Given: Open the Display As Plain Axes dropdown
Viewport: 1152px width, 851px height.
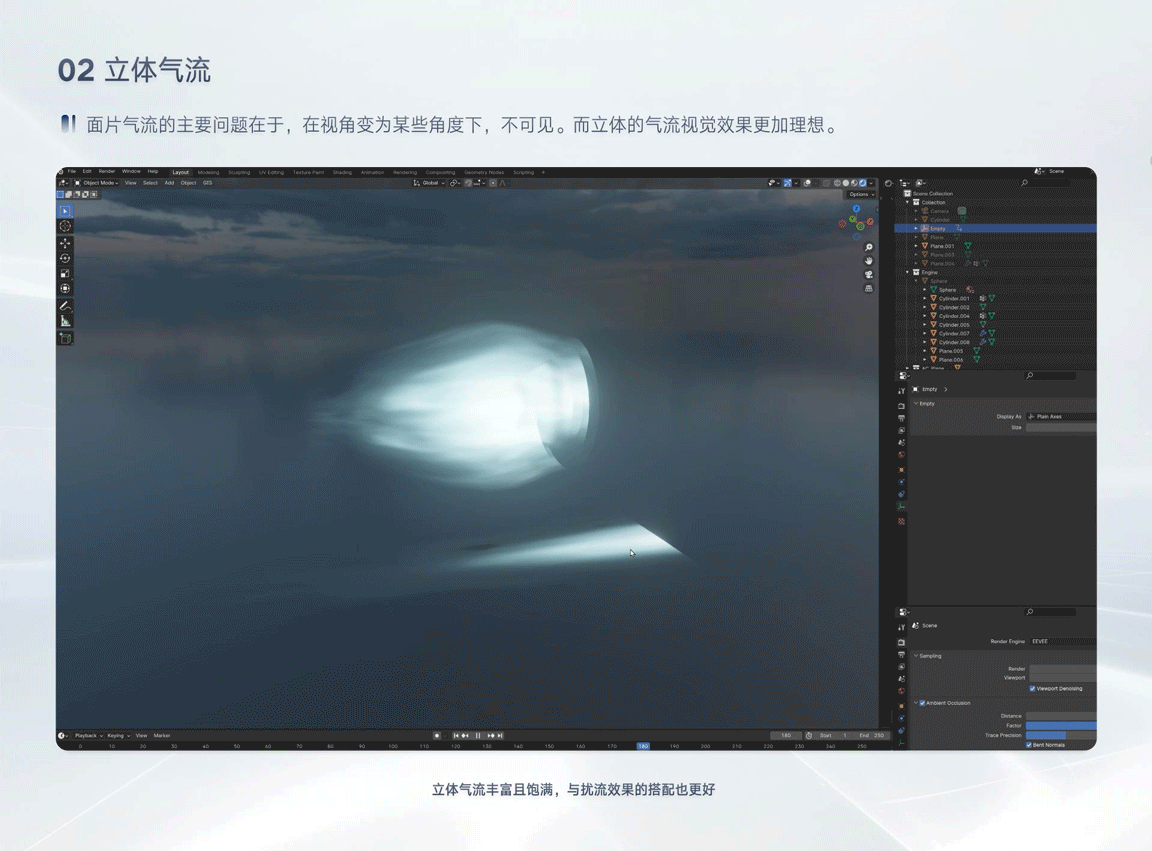Looking at the screenshot, I should click(1062, 417).
